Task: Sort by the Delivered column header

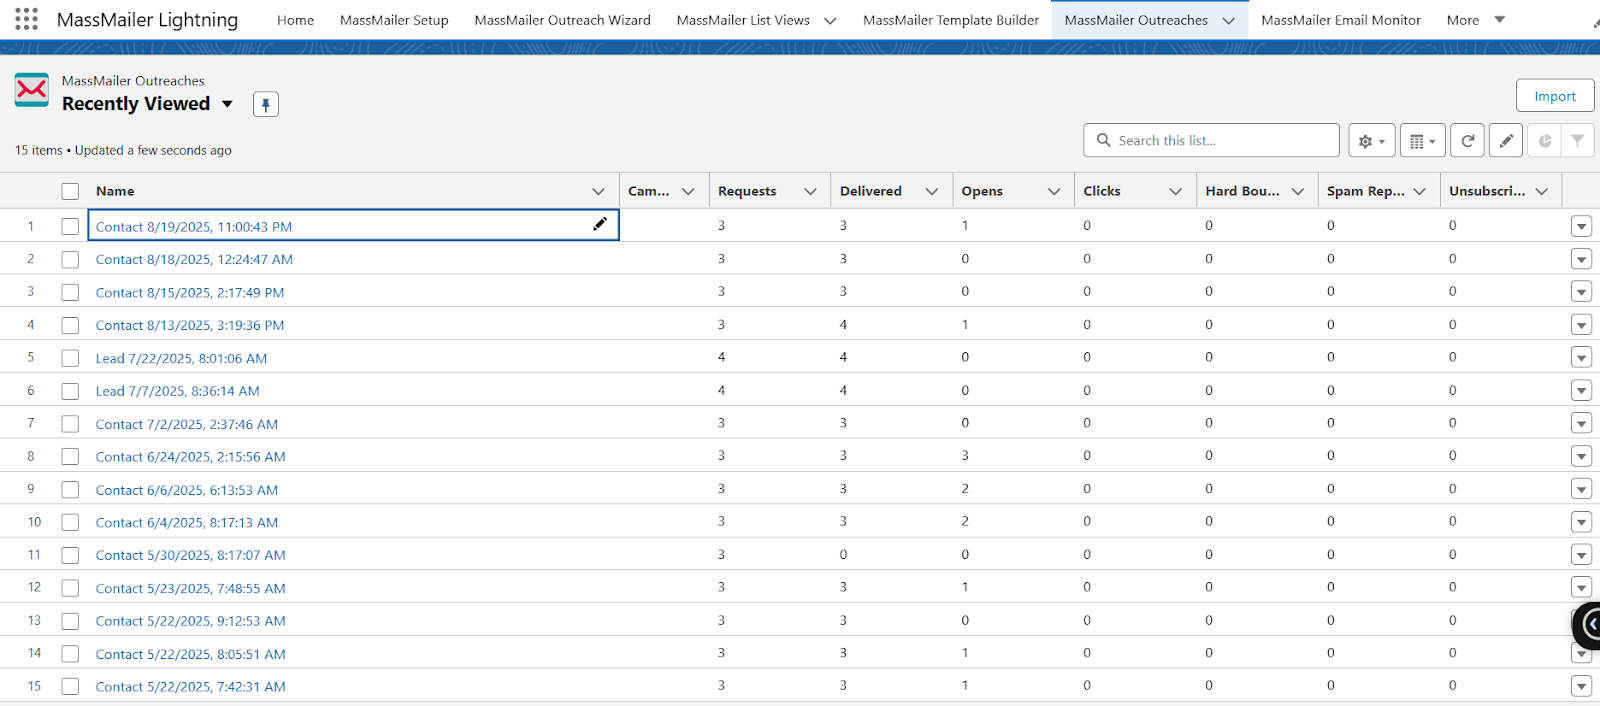Action: (x=870, y=191)
